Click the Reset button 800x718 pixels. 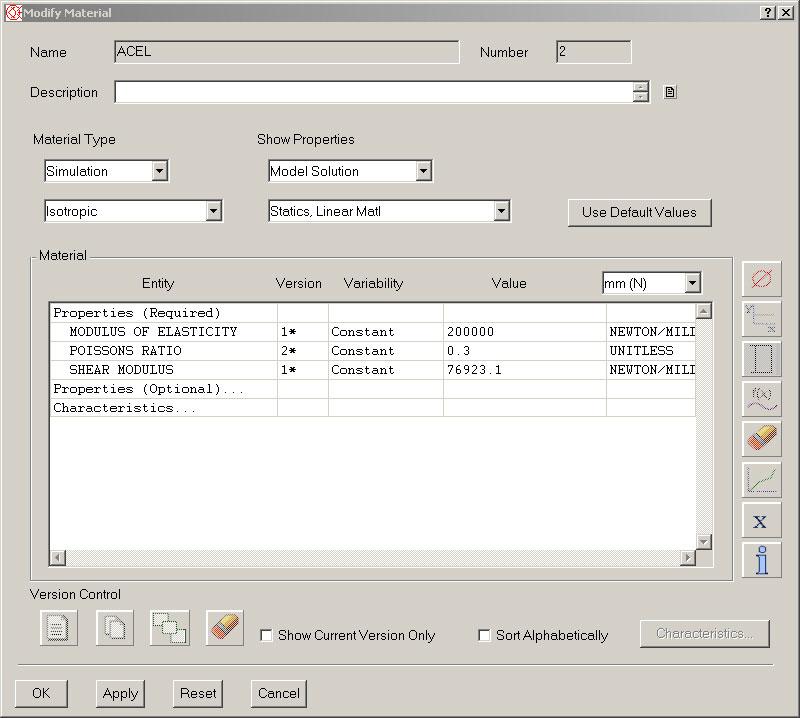(x=198, y=694)
